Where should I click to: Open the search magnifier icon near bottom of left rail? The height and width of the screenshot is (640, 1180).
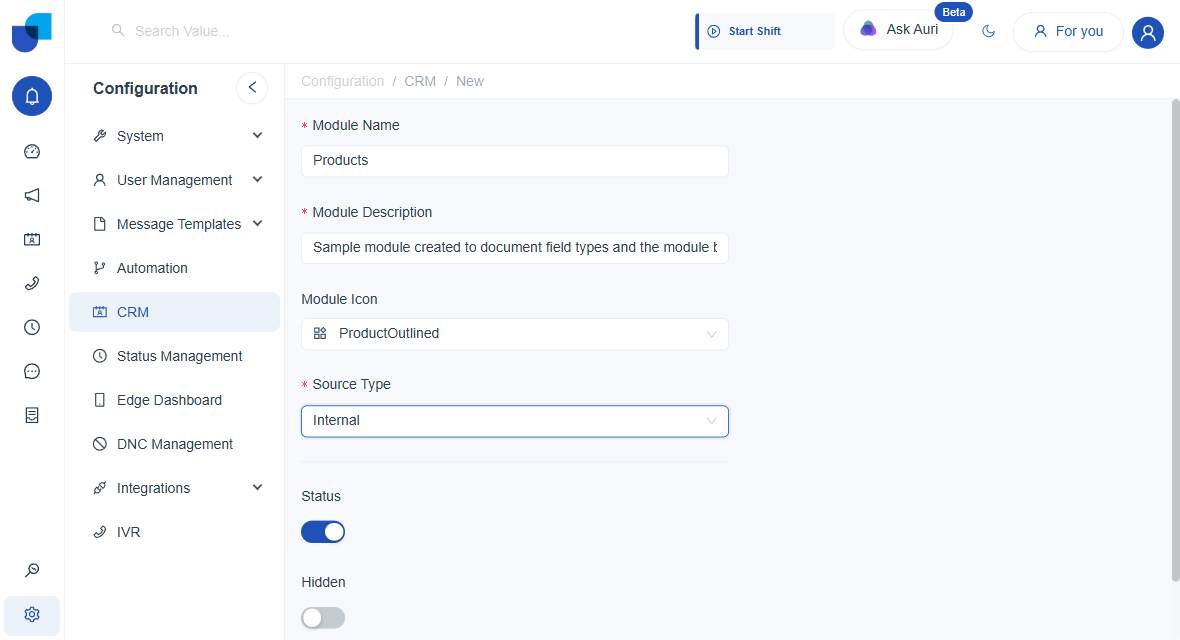pyautogui.click(x=32, y=570)
